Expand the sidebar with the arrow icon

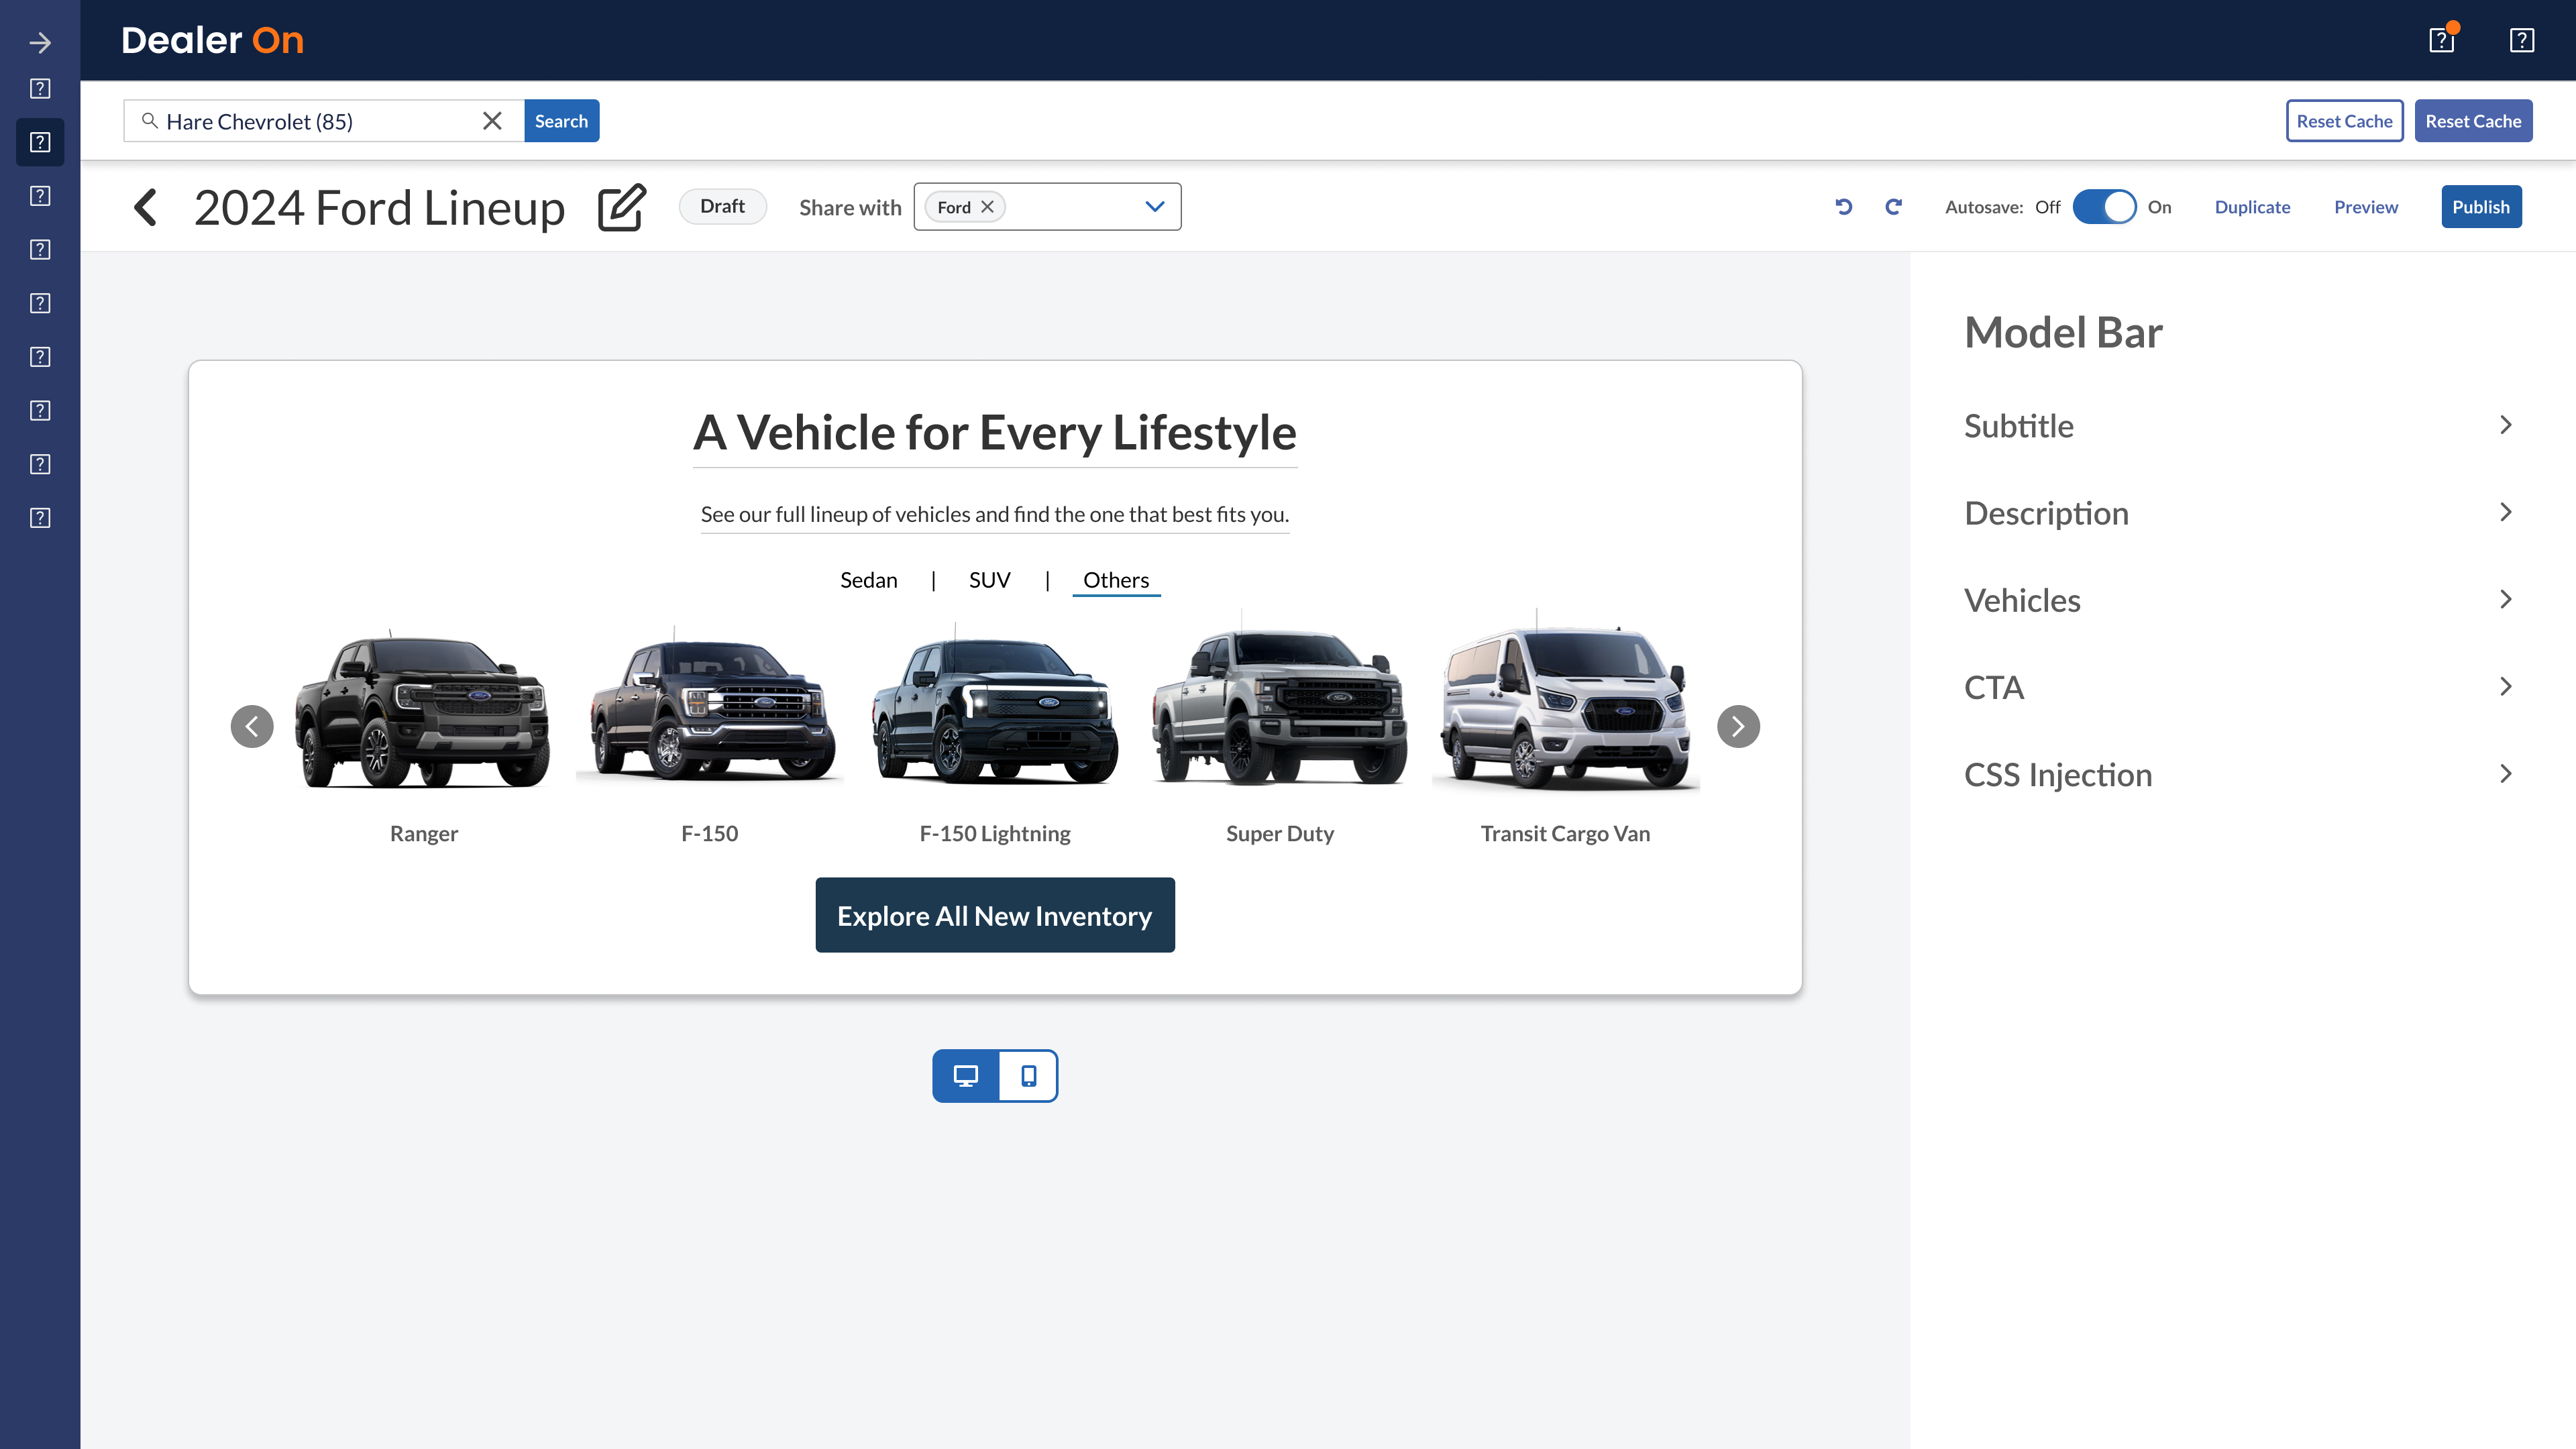pyautogui.click(x=40, y=42)
